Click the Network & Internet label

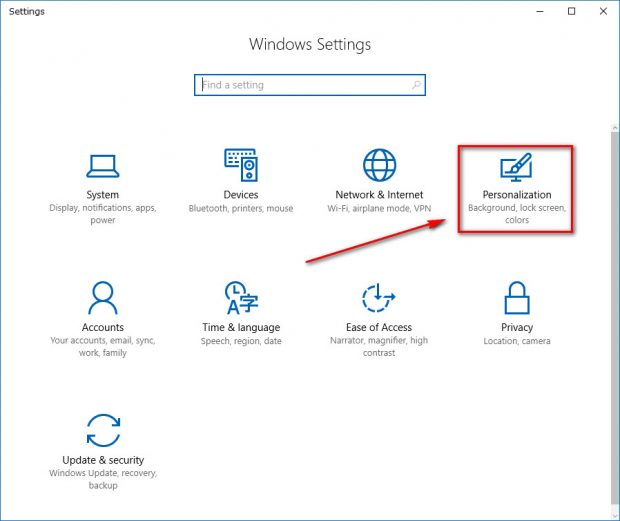[379, 194]
